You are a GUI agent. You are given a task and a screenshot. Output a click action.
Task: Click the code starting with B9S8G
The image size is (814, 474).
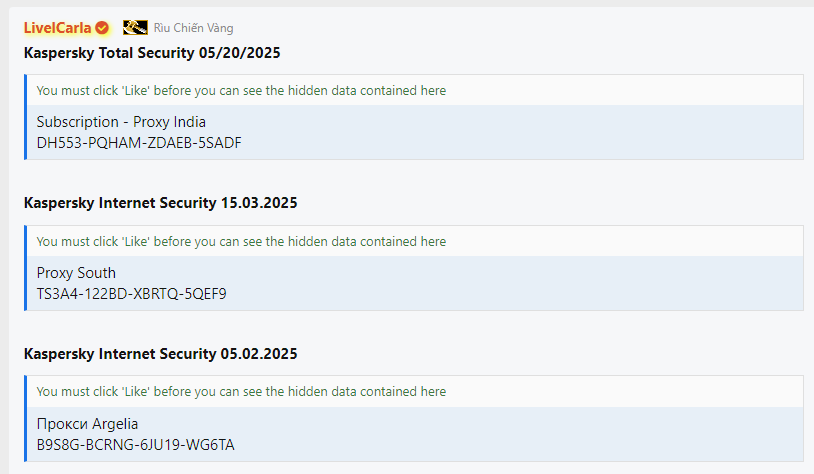135,445
